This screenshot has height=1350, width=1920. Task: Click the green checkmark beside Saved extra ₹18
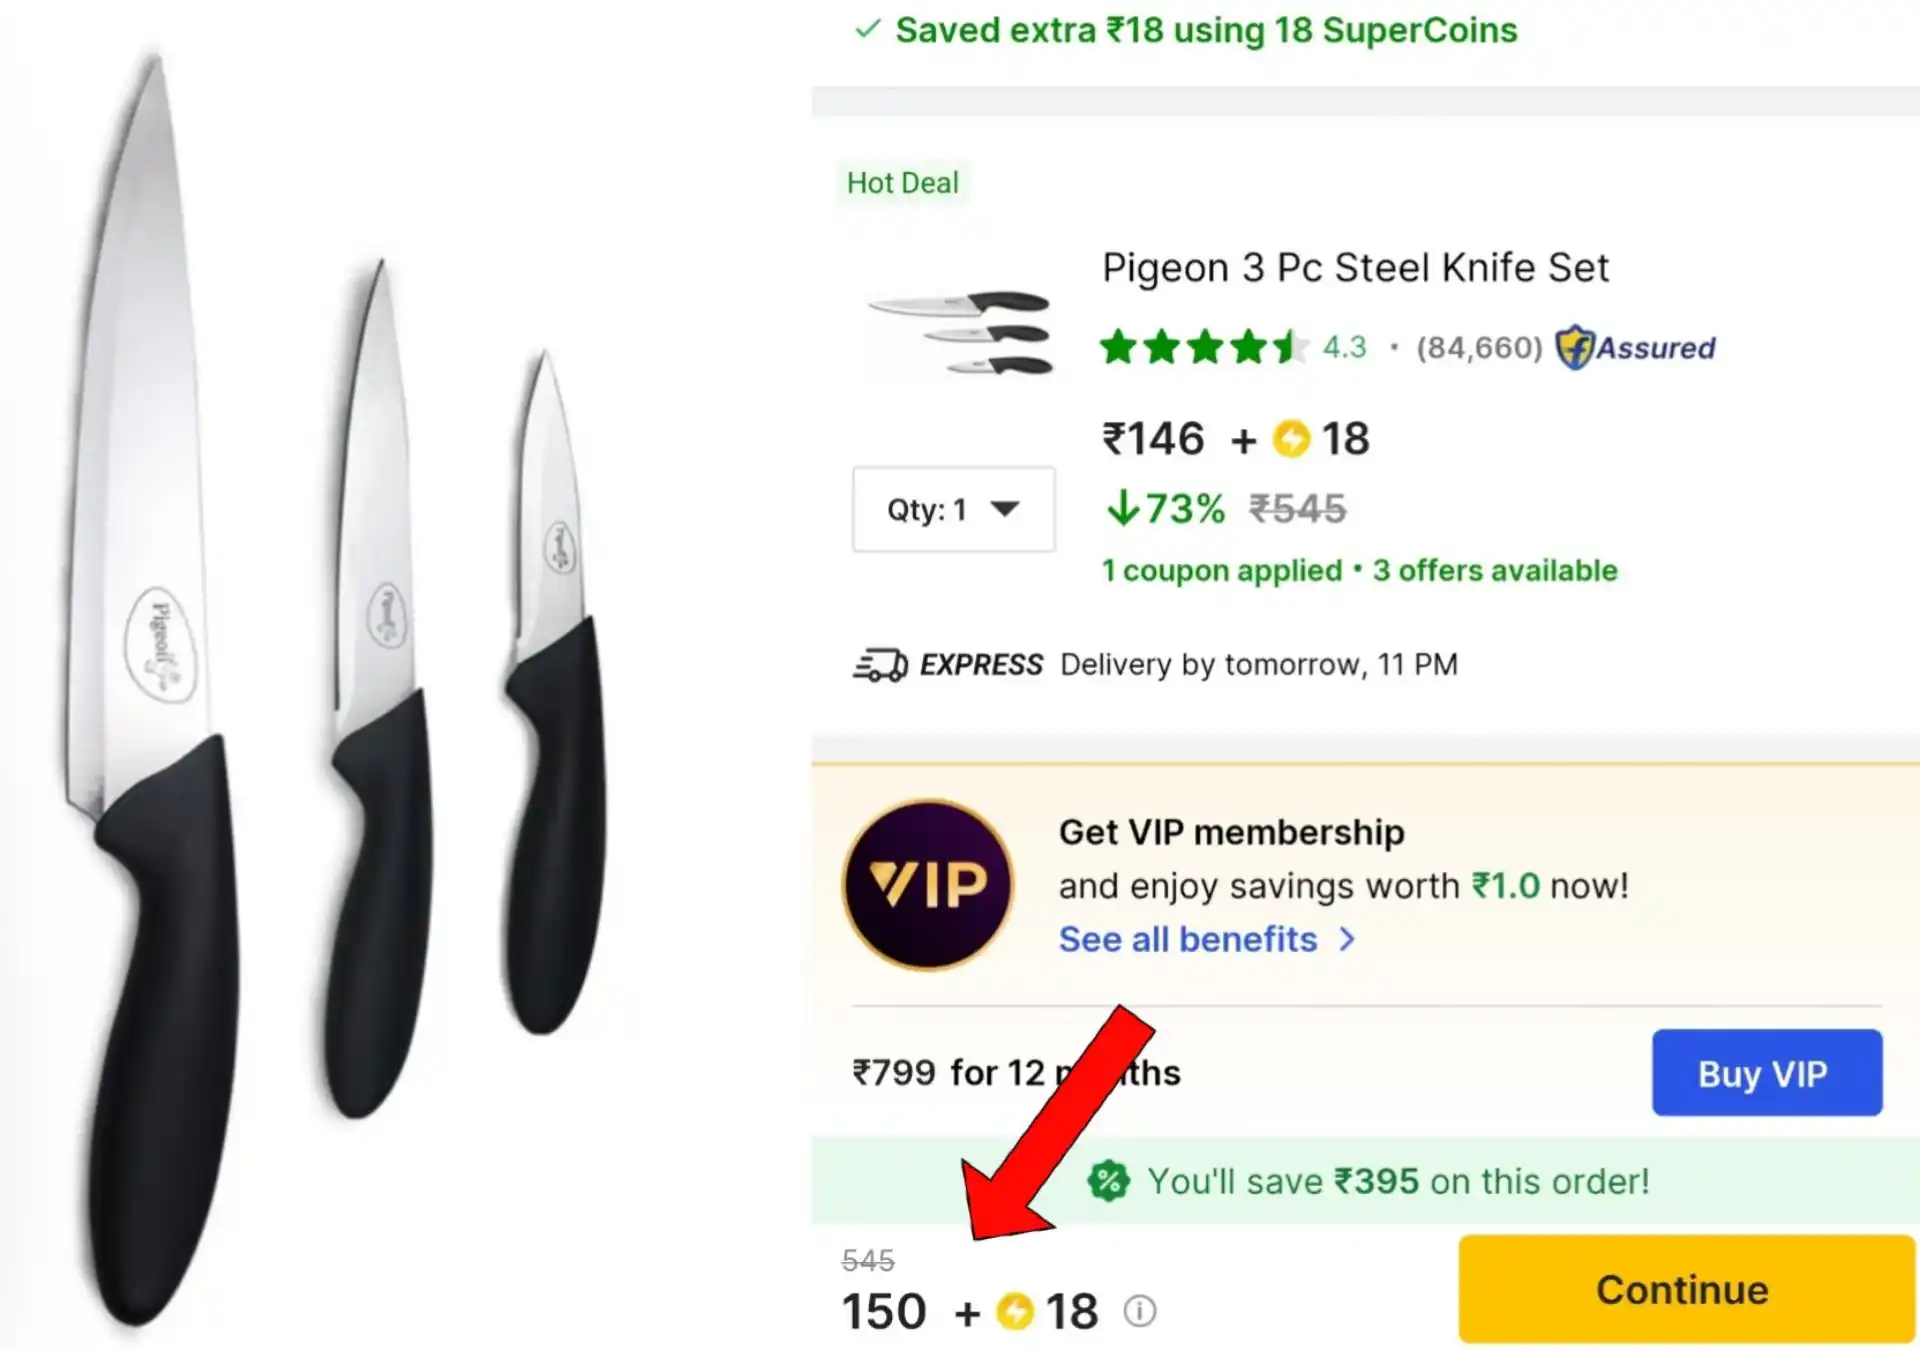click(x=868, y=30)
